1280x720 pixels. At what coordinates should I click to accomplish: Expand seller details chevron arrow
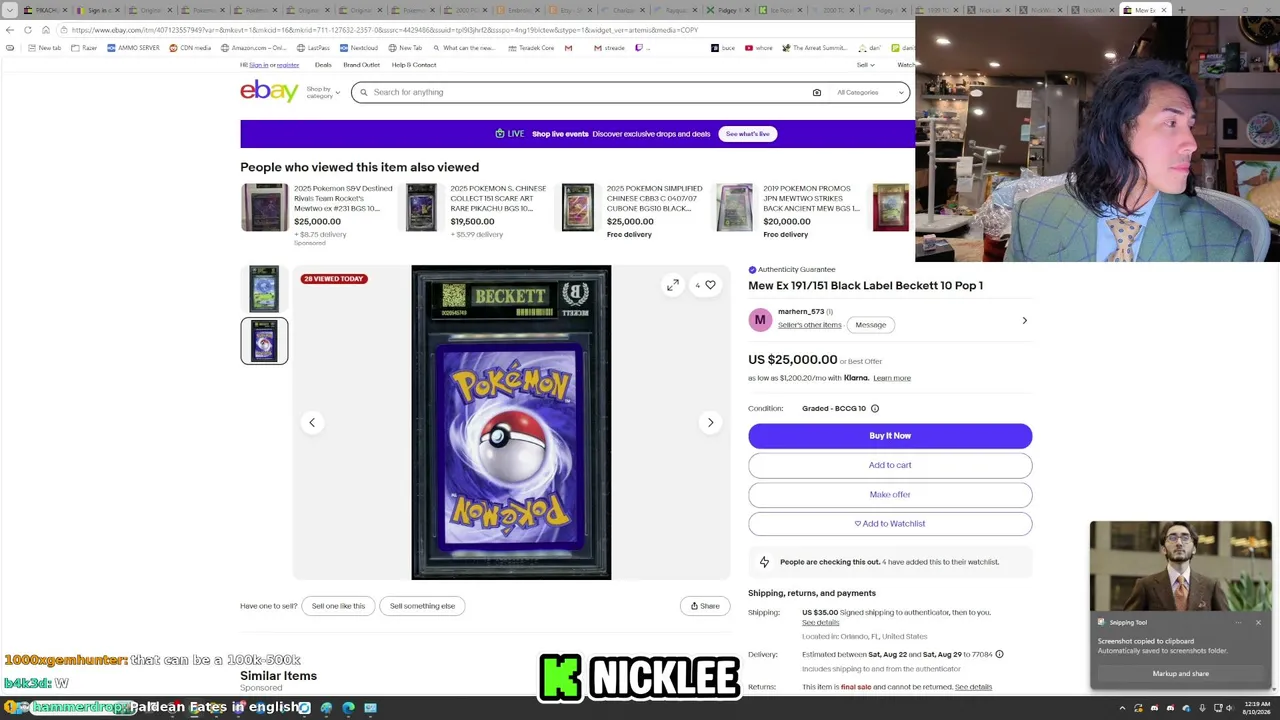(x=1024, y=320)
